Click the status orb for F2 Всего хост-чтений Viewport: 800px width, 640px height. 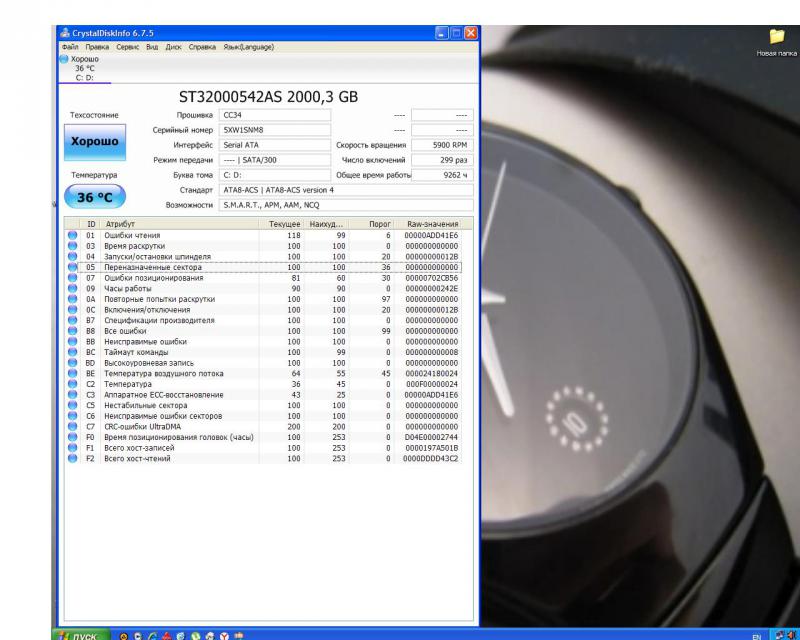click(x=72, y=458)
